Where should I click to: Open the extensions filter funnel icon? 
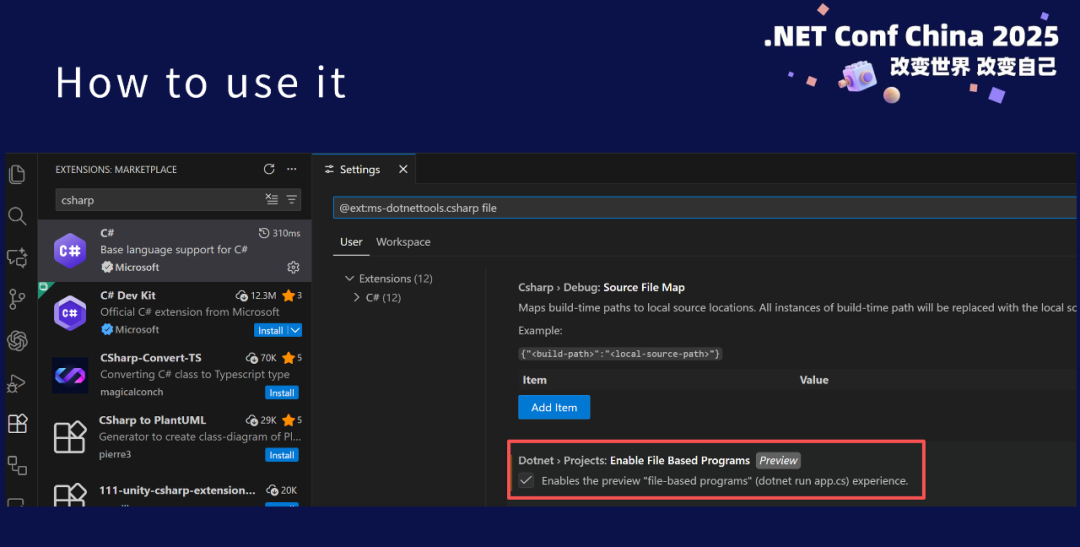point(292,200)
